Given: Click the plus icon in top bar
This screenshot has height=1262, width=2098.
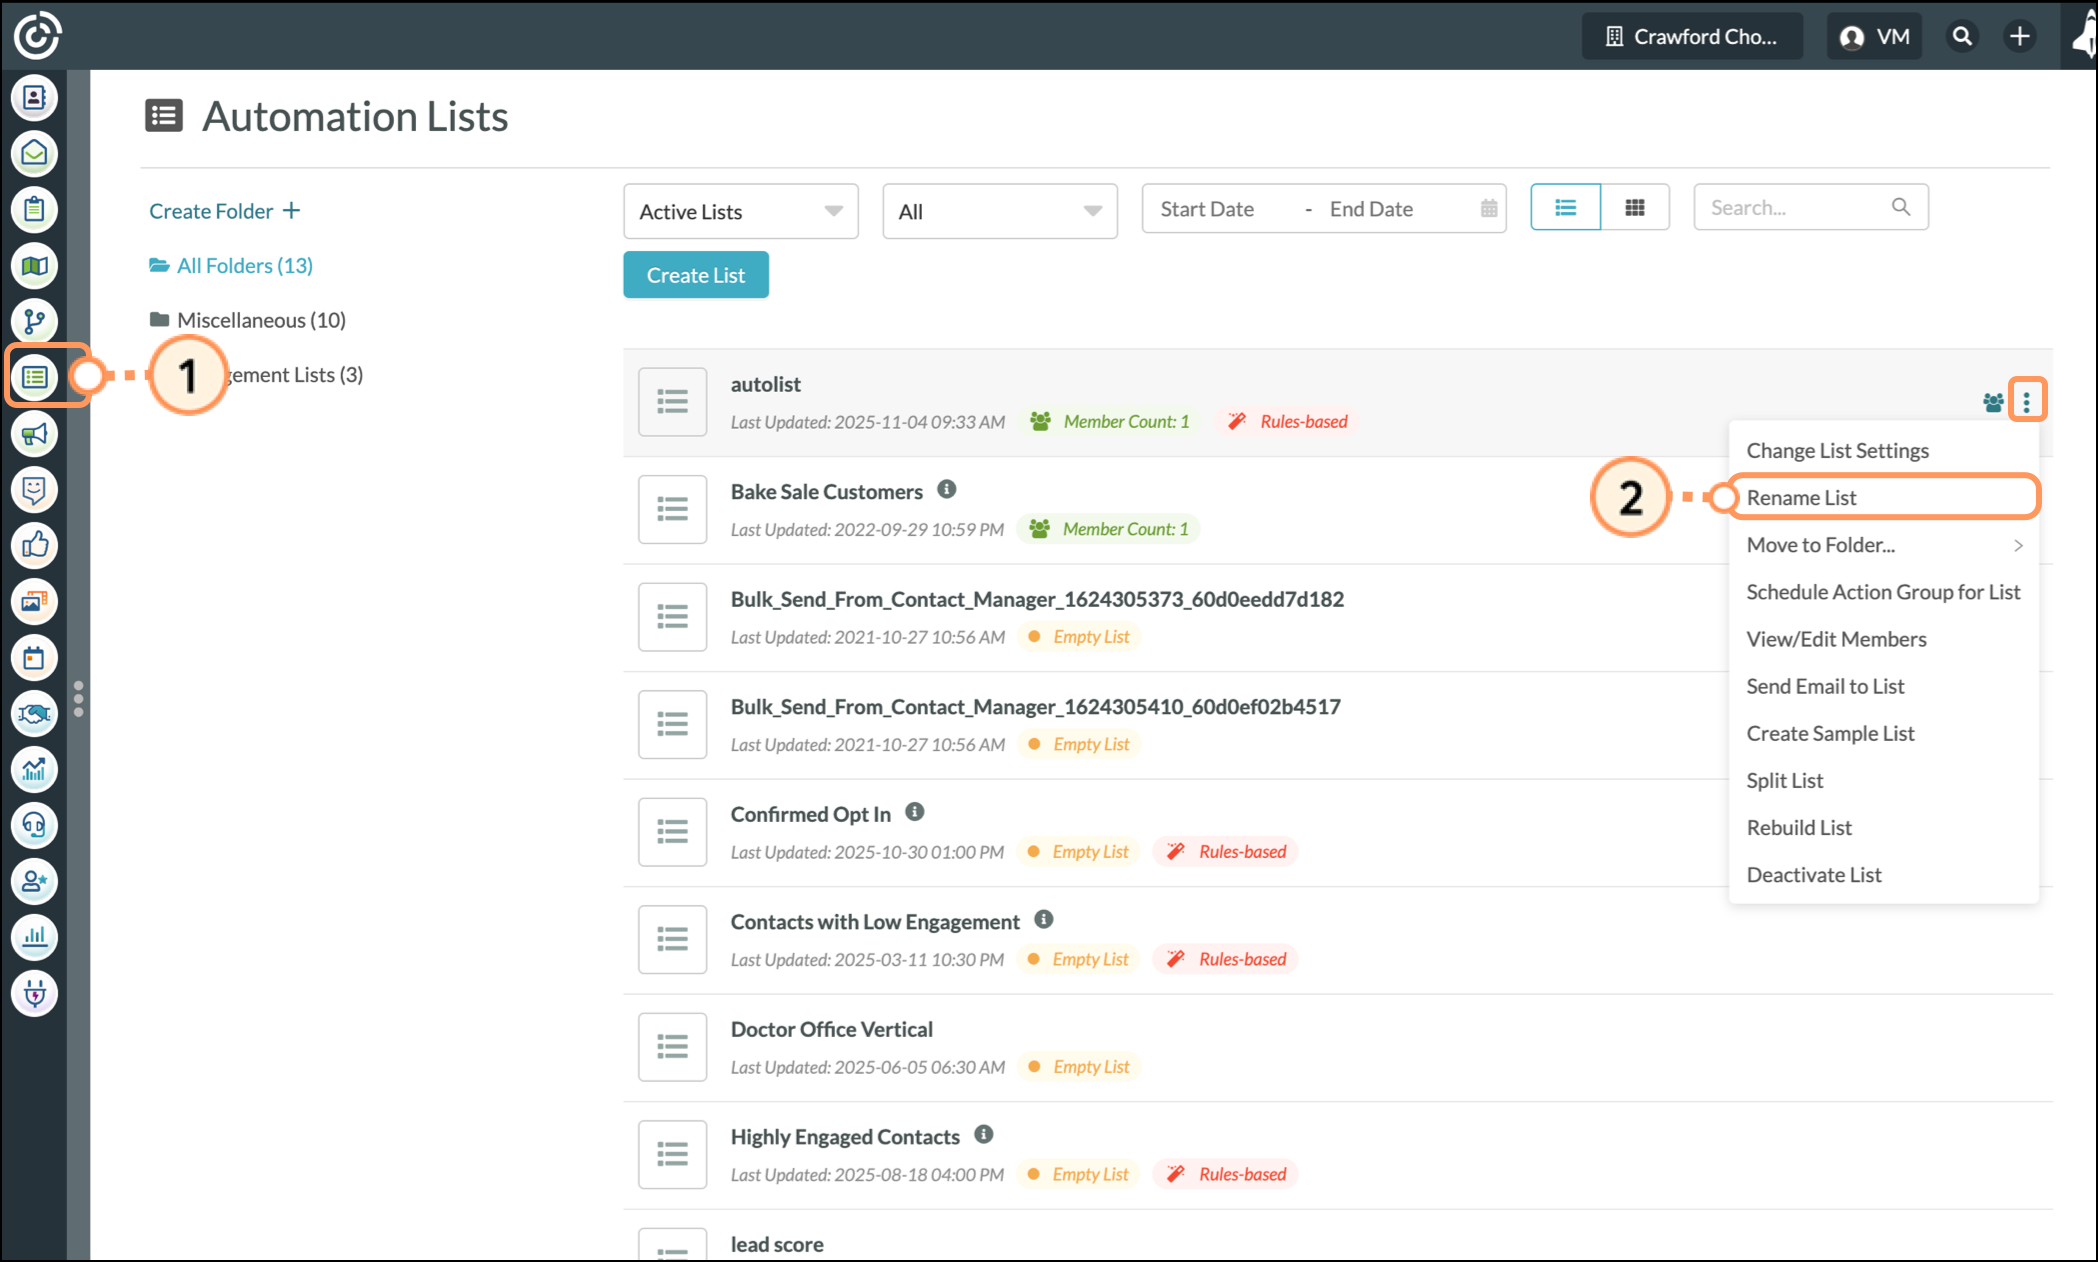Looking at the screenshot, I should click(x=2019, y=37).
